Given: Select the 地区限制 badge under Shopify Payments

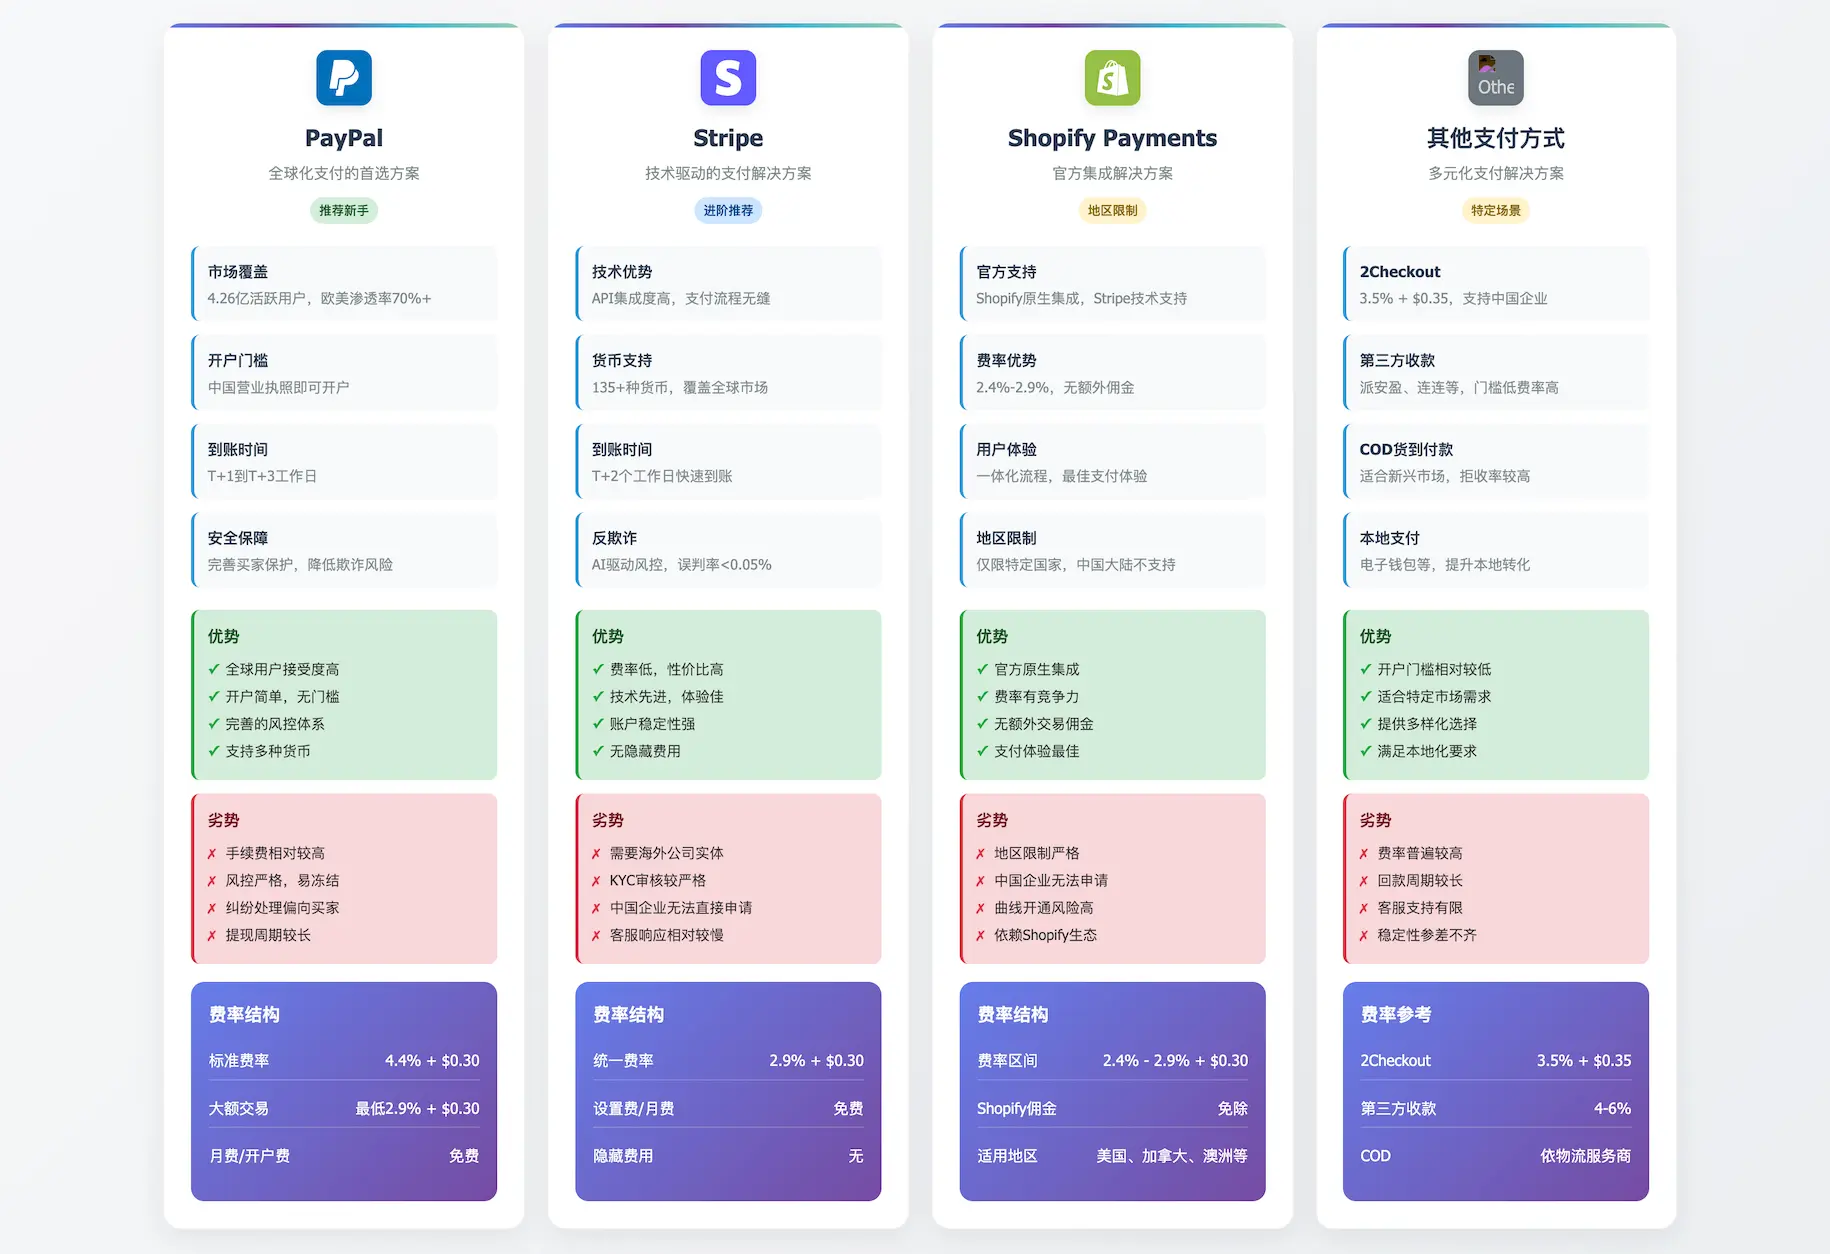Looking at the screenshot, I should [1112, 210].
